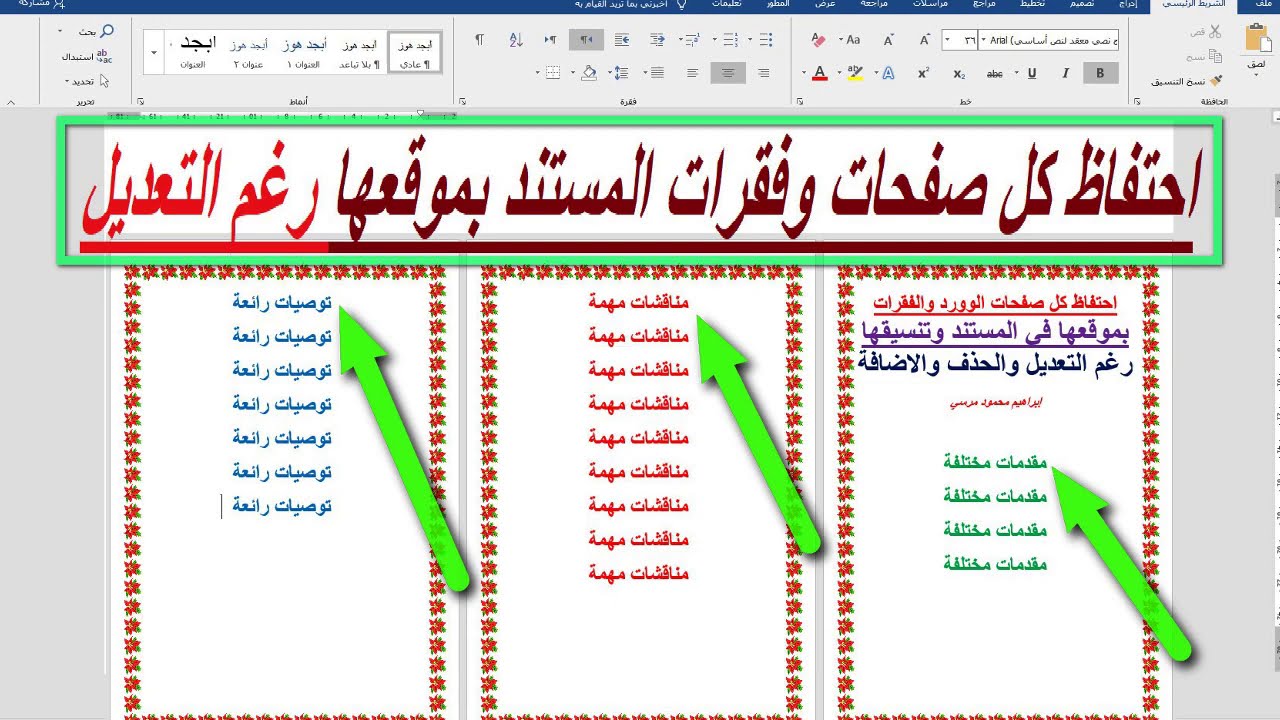Image resolution: width=1280 pixels, height=720 pixels.
Task: Switch to the Insert (إدراج) tab
Action: [1127, 5]
